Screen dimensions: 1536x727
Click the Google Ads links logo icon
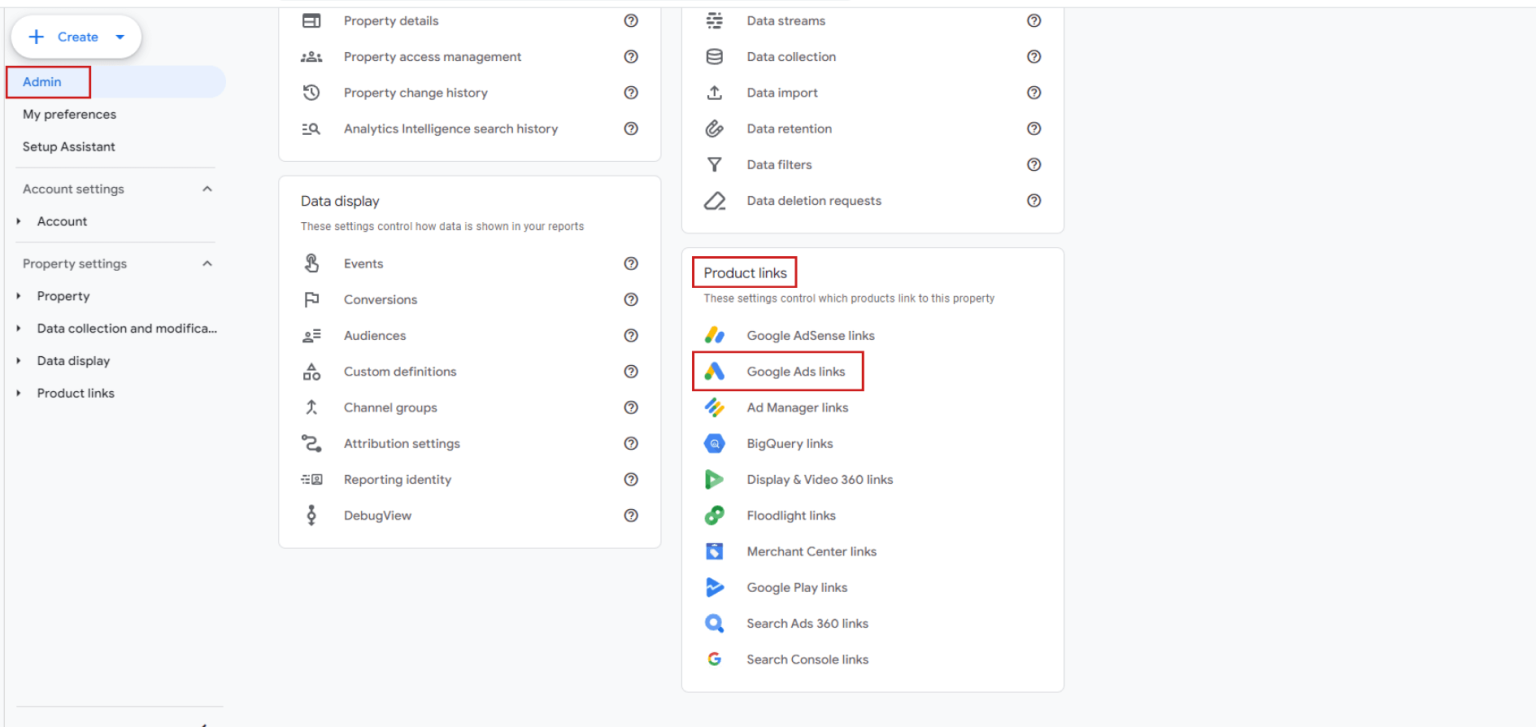click(x=714, y=371)
